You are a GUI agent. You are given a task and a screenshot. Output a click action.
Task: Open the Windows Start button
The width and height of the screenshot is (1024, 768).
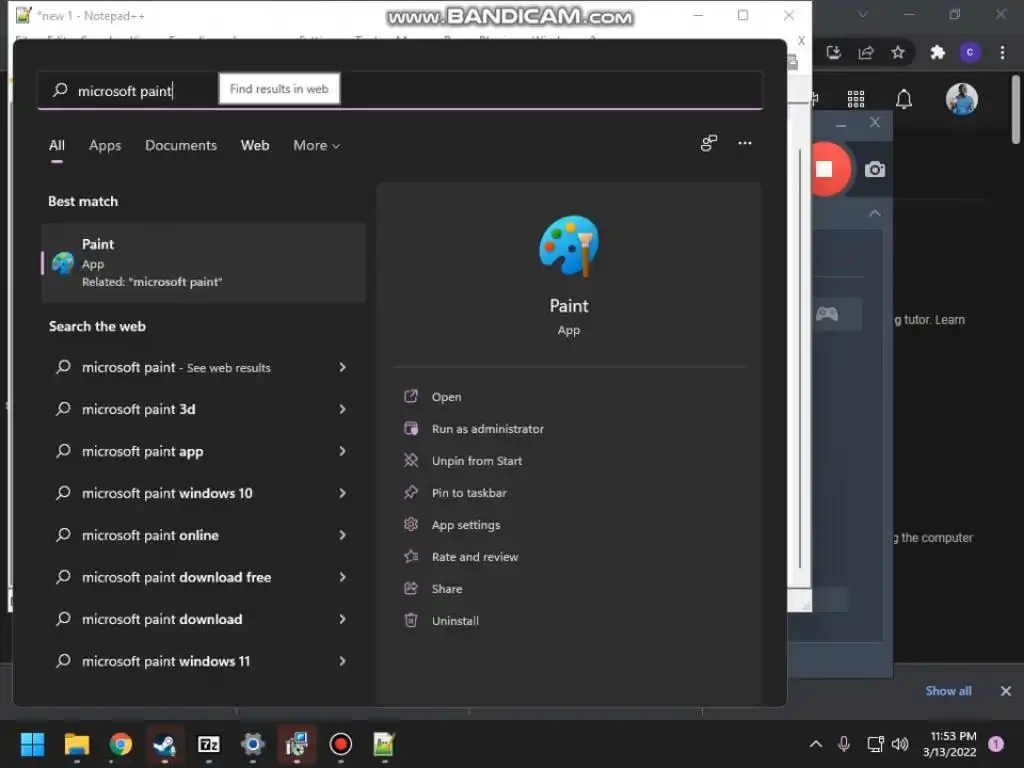tap(33, 744)
